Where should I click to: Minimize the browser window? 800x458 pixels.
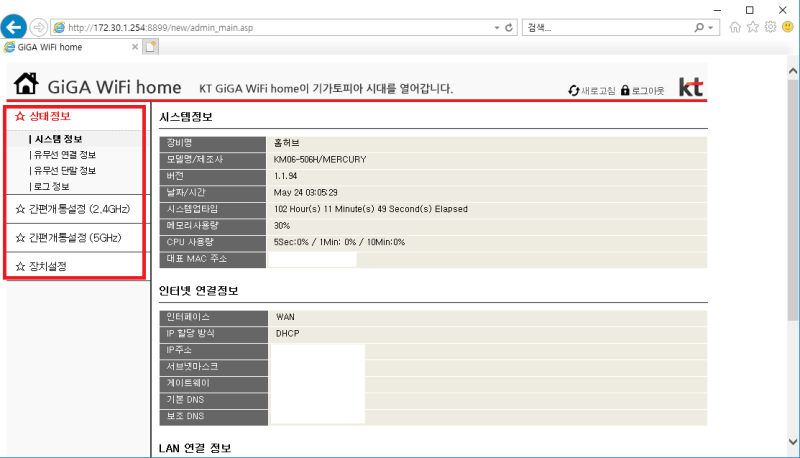(717, 10)
